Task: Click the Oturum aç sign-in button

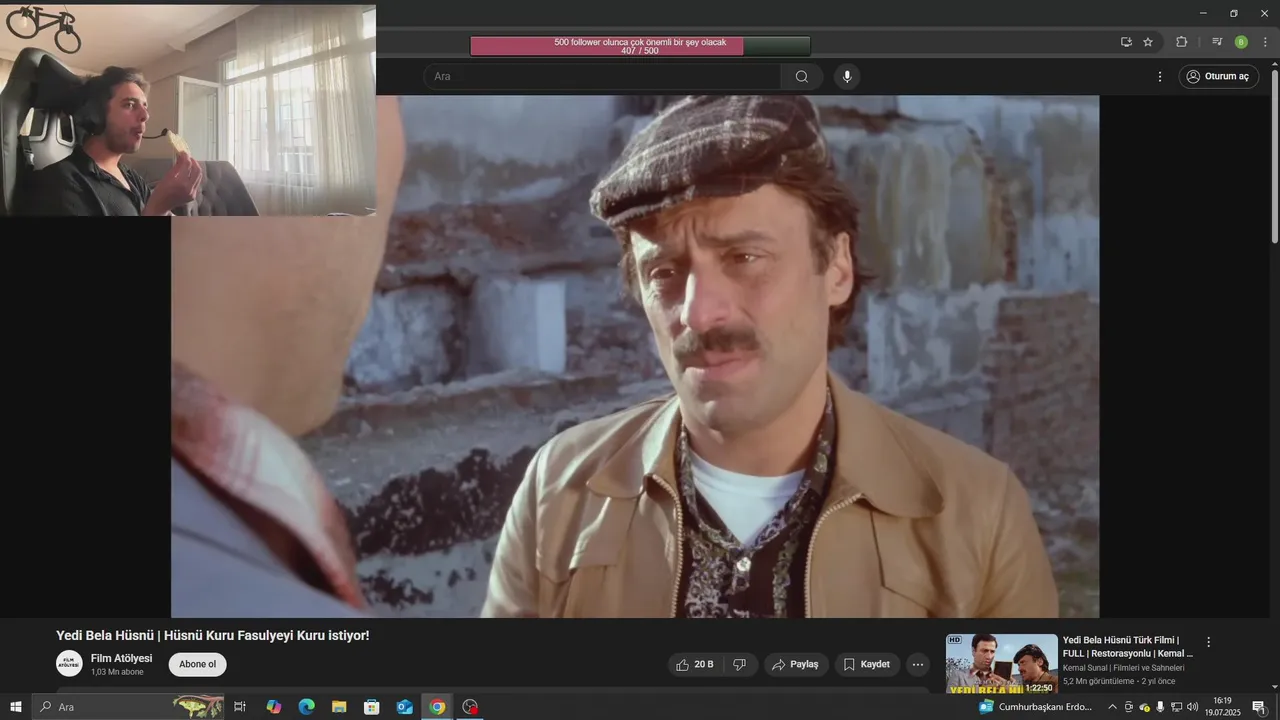Action: coord(1218,77)
